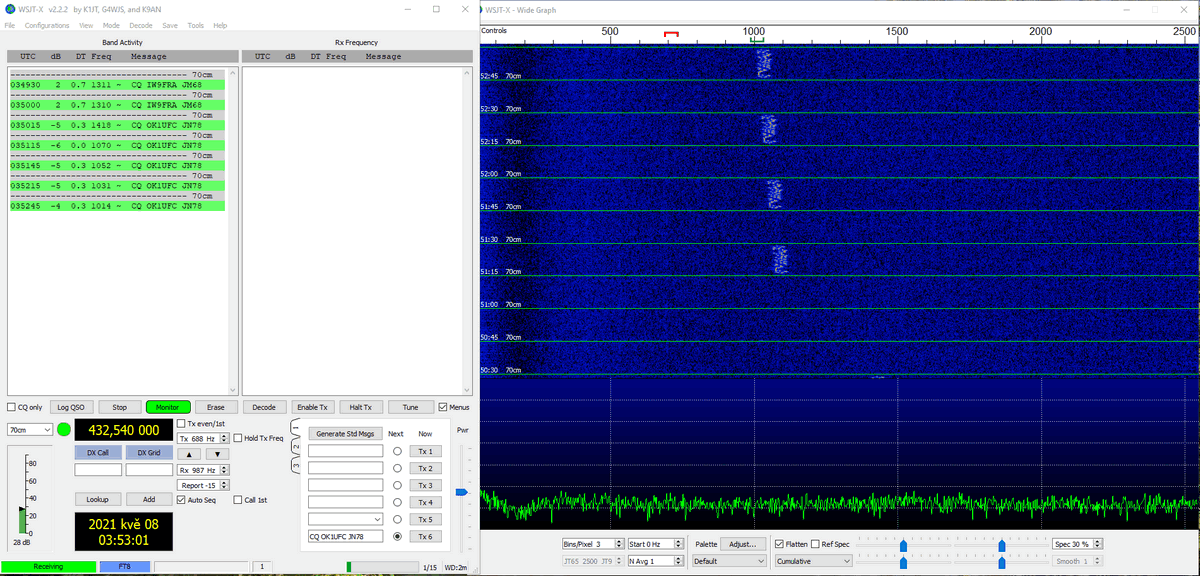Open the Decode menu in menu bar
Viewport: 1200px width, 576px height.
coord(141,25)
